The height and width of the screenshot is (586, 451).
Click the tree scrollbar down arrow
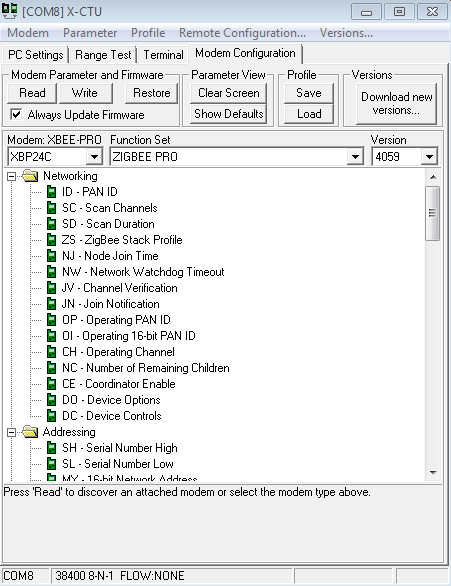(433, 472)
